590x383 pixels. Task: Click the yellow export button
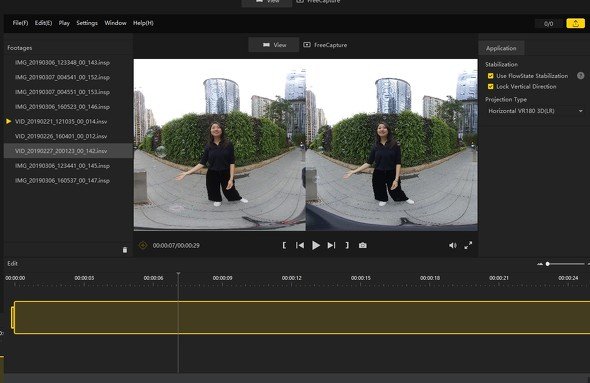click(575, 24)
